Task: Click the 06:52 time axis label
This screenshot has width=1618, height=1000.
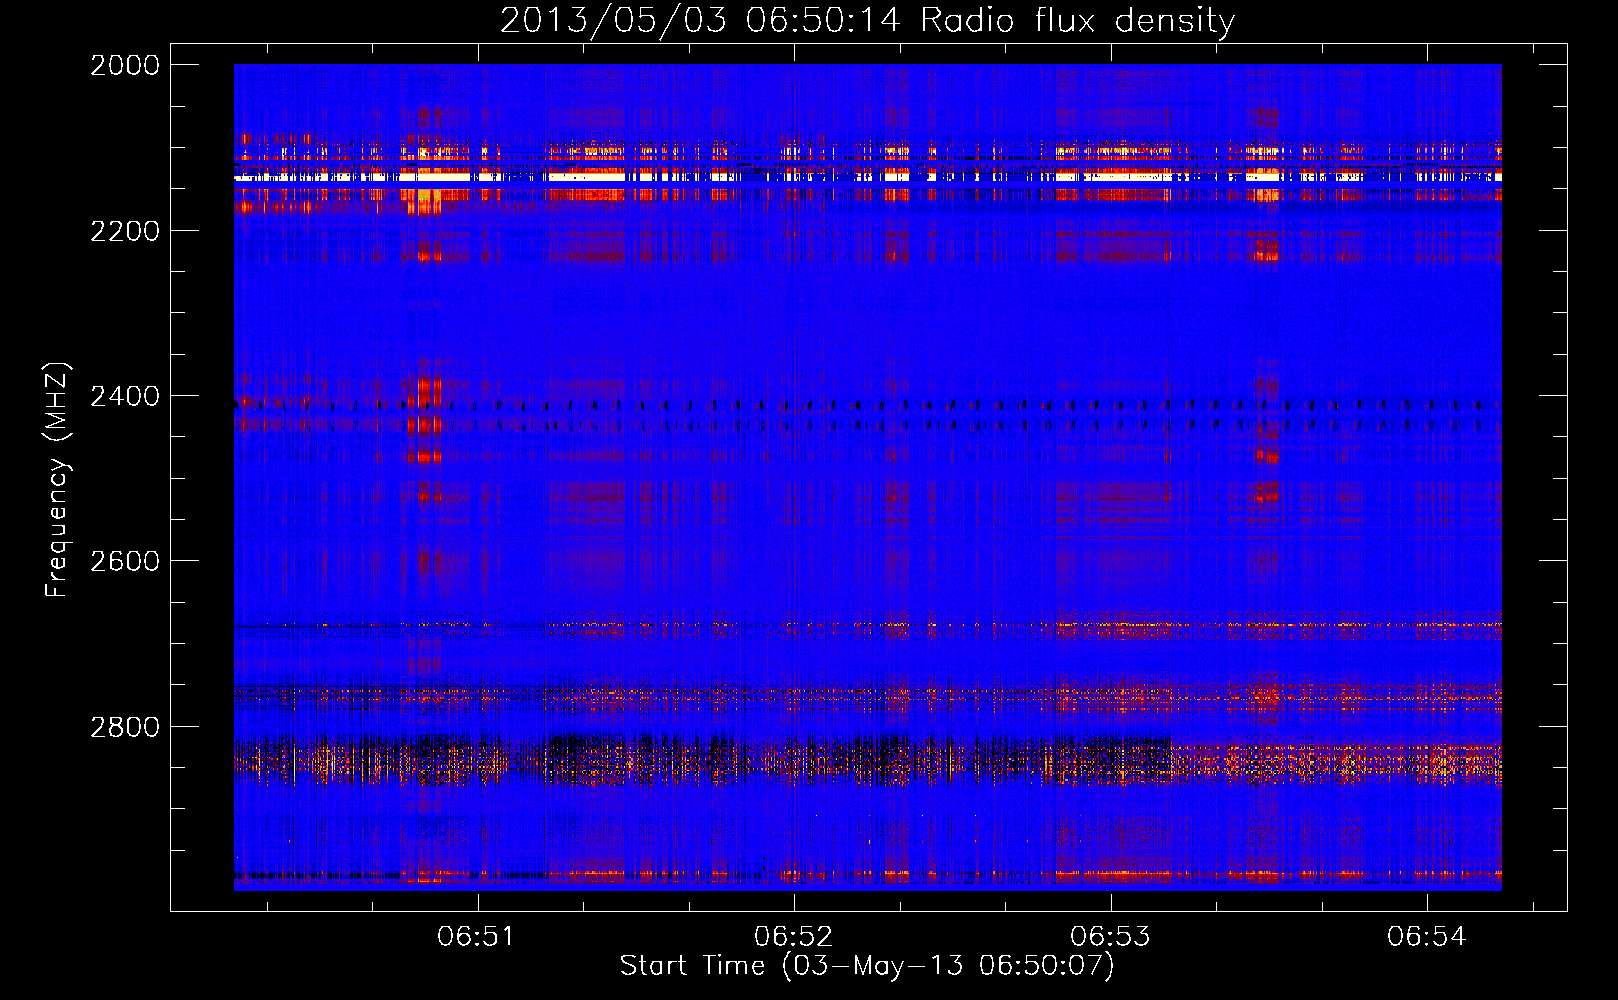Action: pos(793,936)
